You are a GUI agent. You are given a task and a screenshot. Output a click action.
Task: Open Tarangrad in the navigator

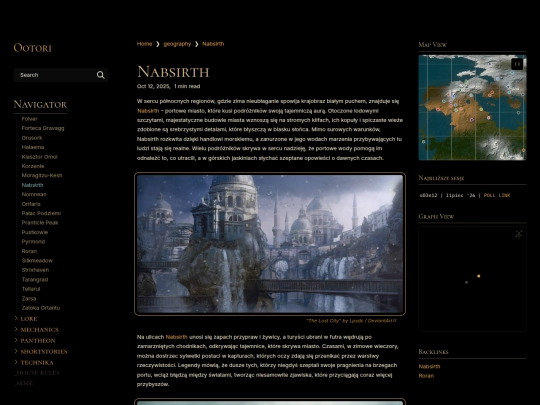(x=35, y=279)
